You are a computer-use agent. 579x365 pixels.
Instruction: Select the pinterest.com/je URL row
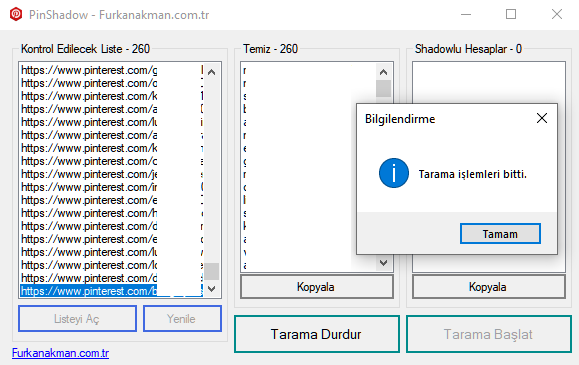click(x=112, y=174)
